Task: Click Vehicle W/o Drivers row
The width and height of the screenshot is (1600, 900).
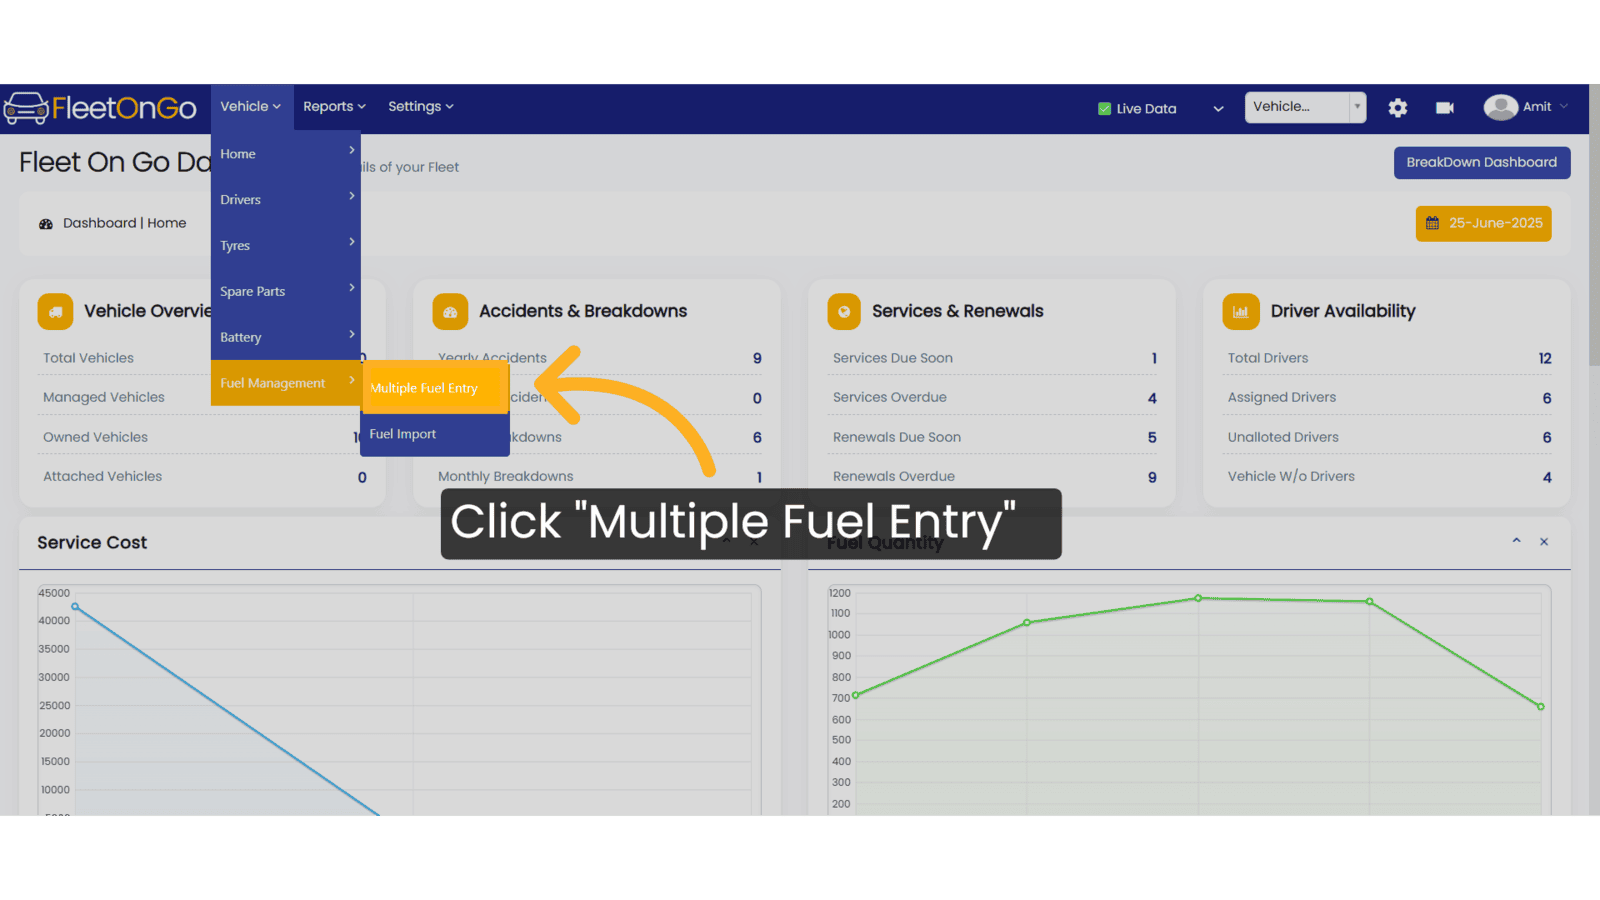Action: click(x=1389, y=477)
